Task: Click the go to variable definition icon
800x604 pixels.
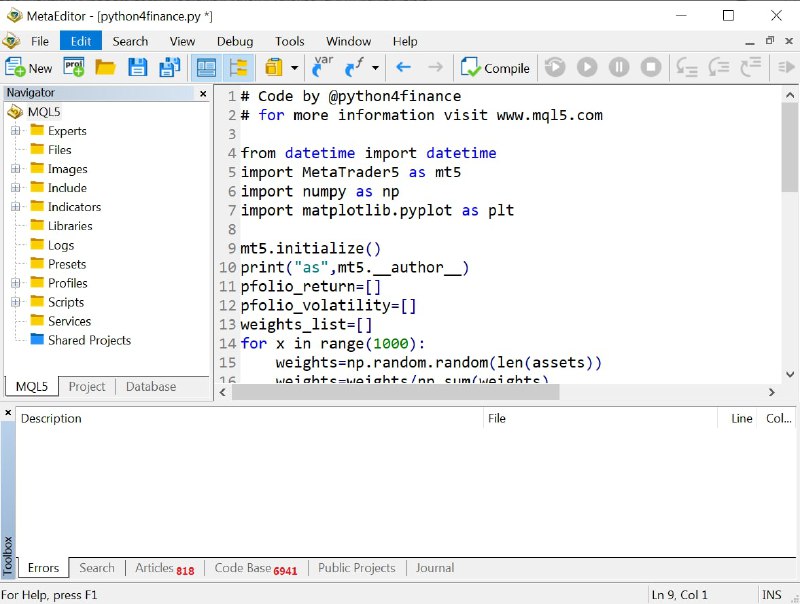Action: tap(322, 67)
